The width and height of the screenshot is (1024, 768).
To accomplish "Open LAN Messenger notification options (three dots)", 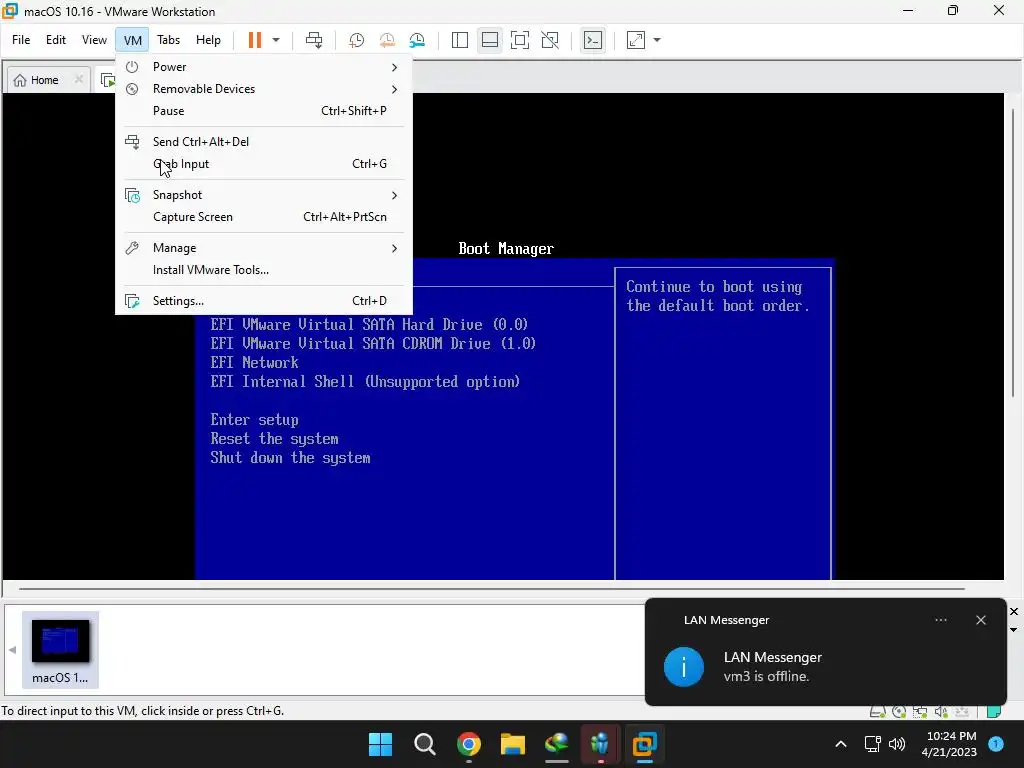I will tap(940, 620).
